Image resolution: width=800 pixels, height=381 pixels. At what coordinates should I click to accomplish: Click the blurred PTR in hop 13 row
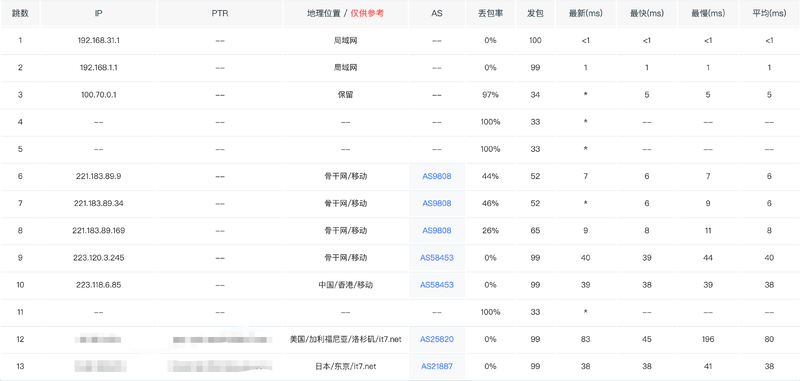pyautogui.click(x=219, y=366)
